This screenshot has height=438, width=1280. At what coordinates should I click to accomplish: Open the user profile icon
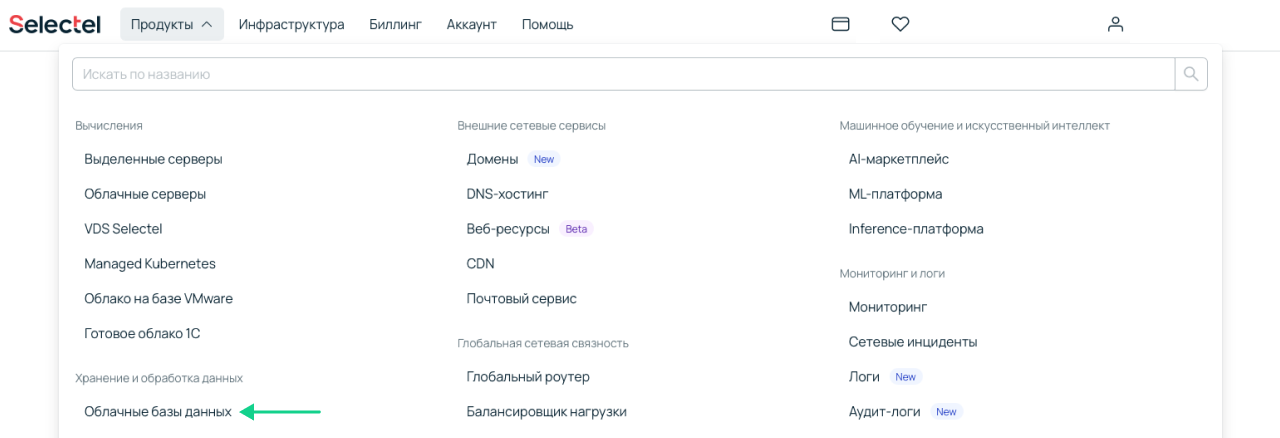(1116, 24)
